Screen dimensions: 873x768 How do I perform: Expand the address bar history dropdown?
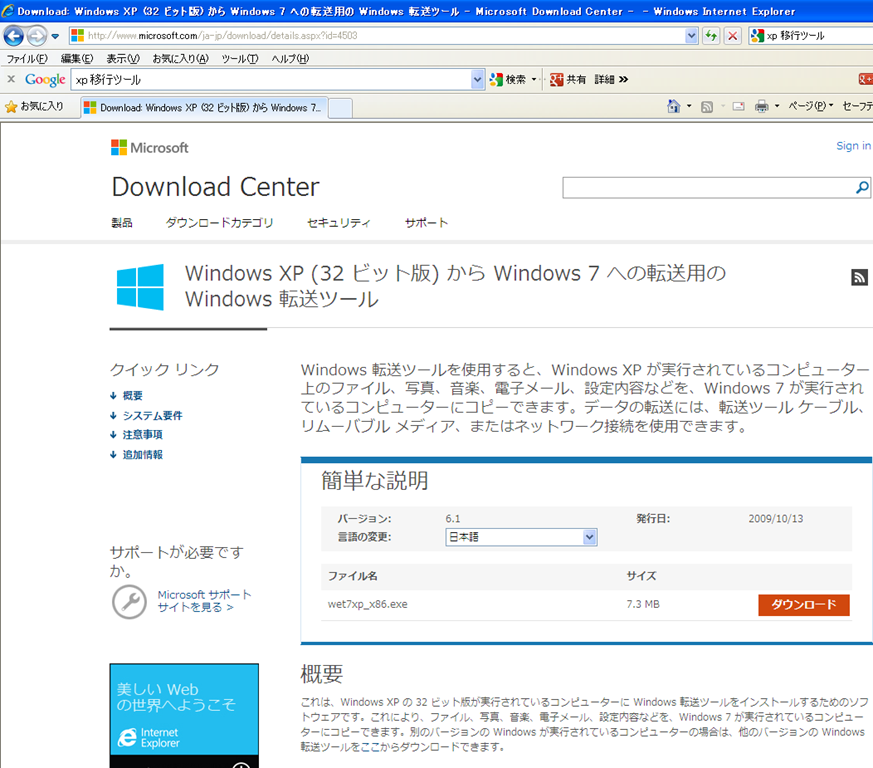point(691,36)
